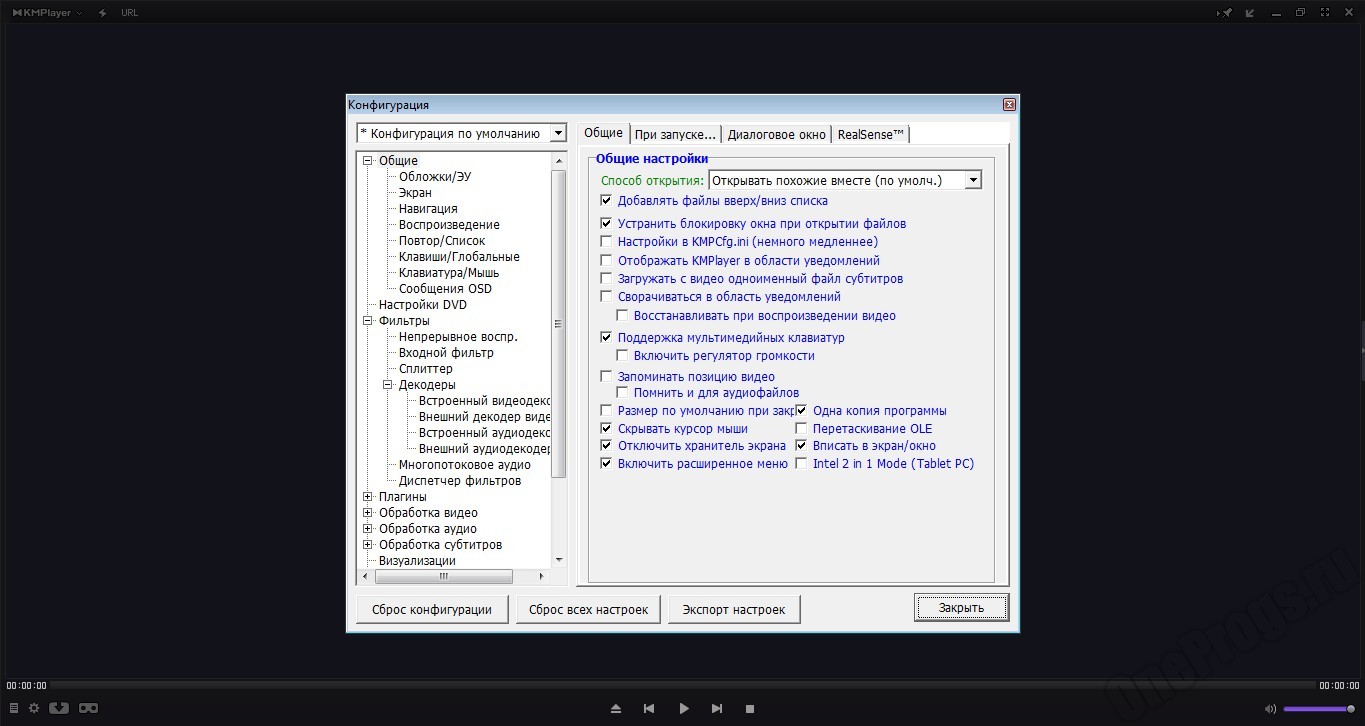Toggle Поддержка мультимедийных клавиатур checkbox
This screenshot has height=726, width=1365.
pyautogui.click(x=606, y=338)
